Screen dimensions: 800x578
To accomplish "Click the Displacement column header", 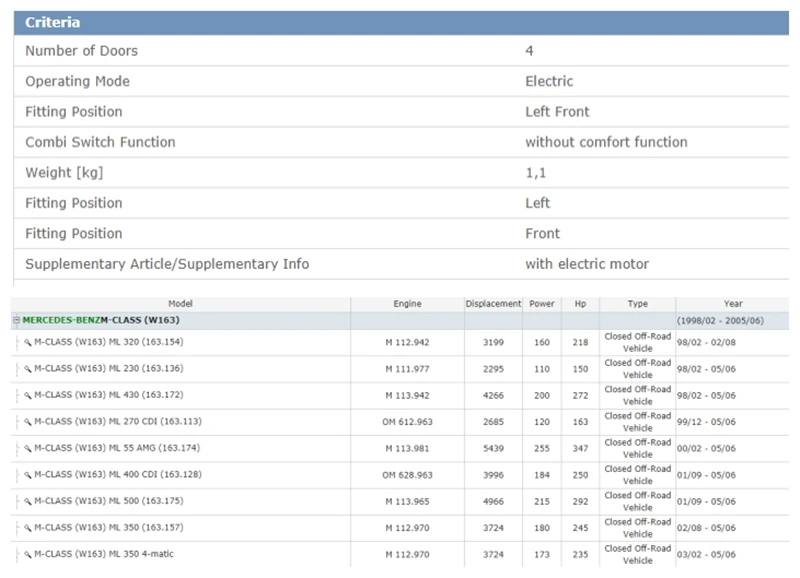I will 493,304.
